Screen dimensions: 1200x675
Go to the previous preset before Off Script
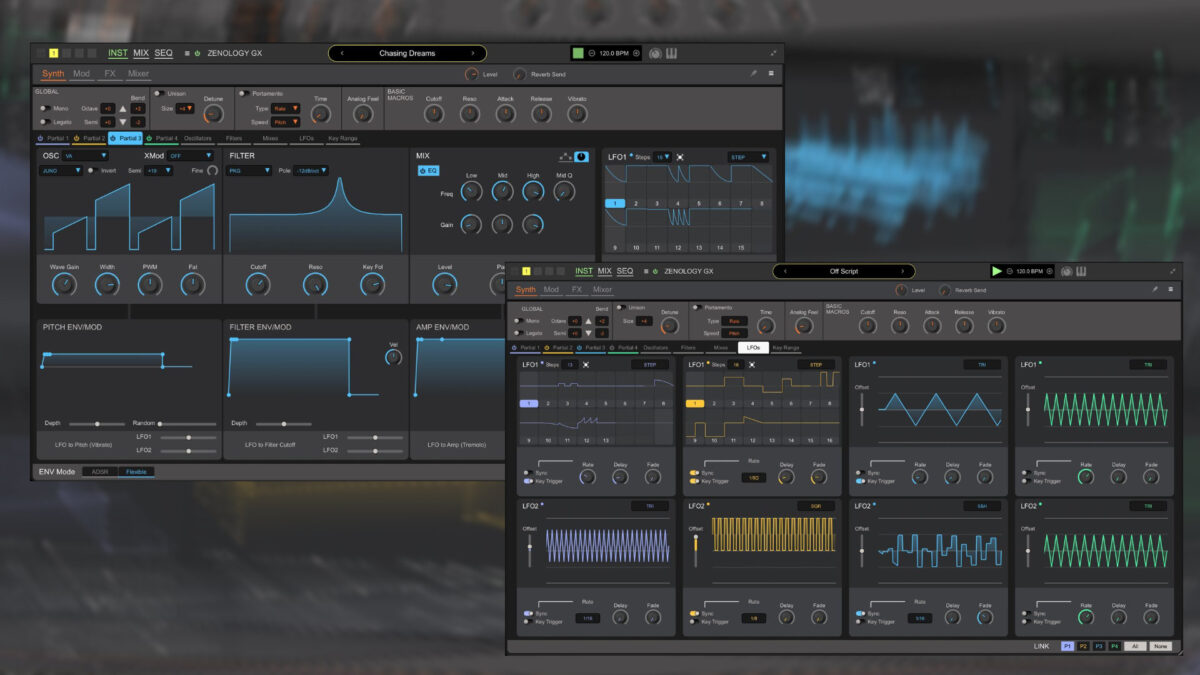click(x=785, y=271)
